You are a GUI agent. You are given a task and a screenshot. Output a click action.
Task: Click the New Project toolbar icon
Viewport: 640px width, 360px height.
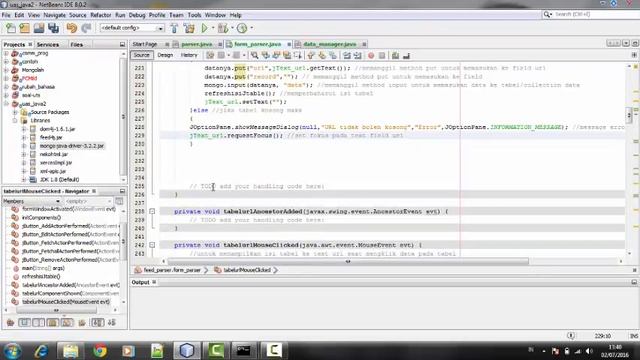coord(25,28)
